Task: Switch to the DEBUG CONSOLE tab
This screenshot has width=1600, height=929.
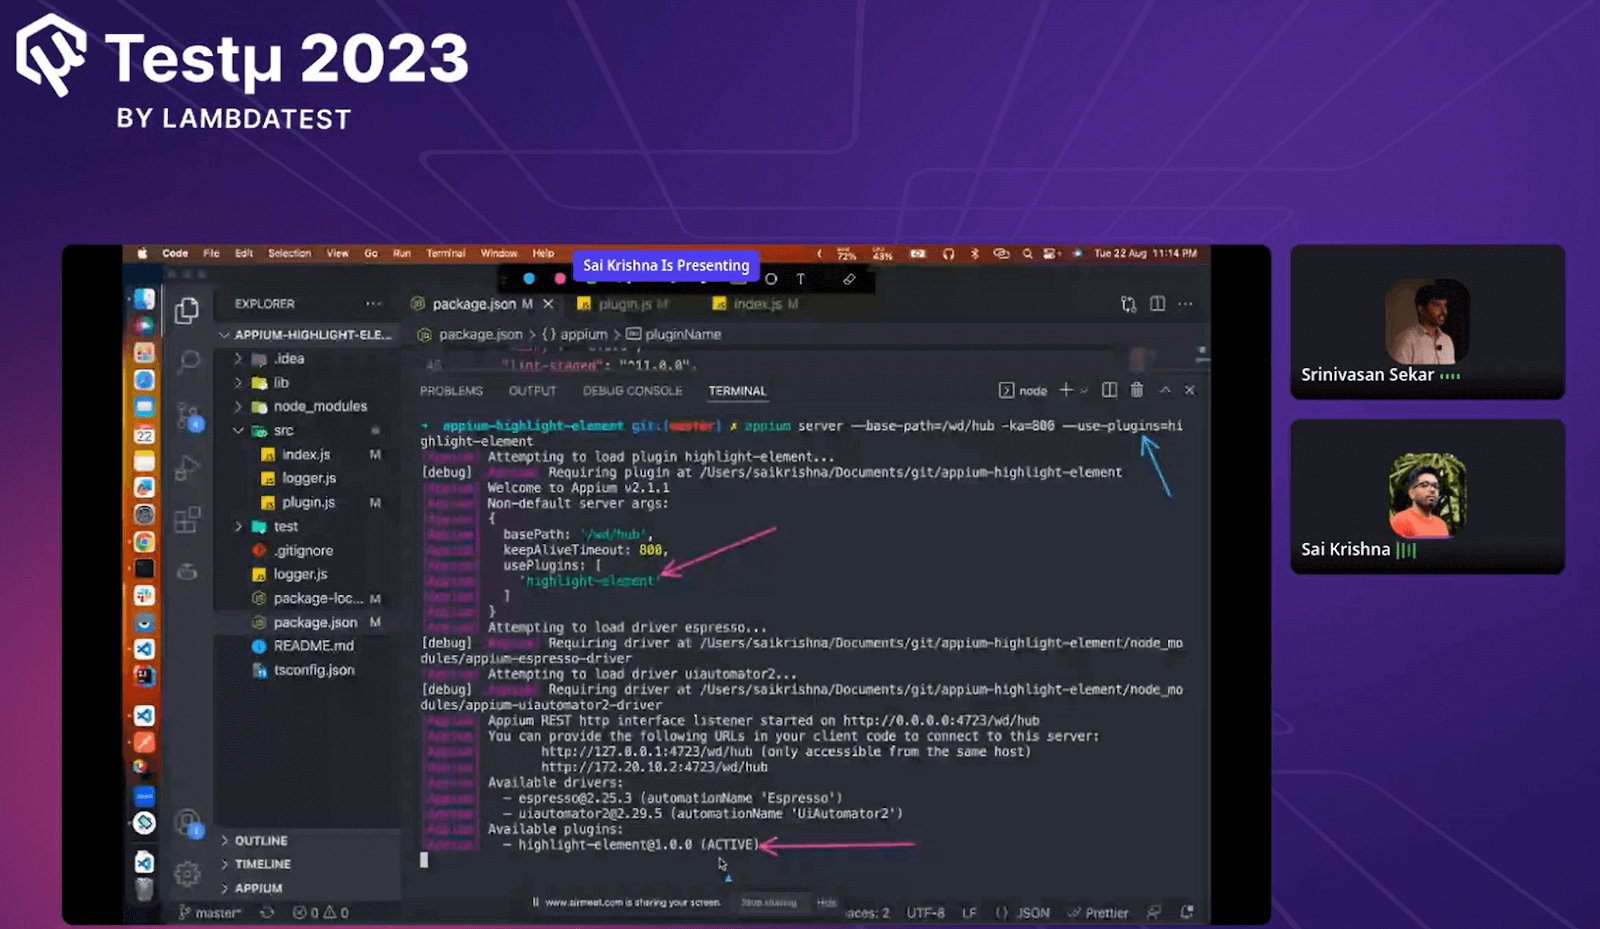Action: [x=633, y=391]
